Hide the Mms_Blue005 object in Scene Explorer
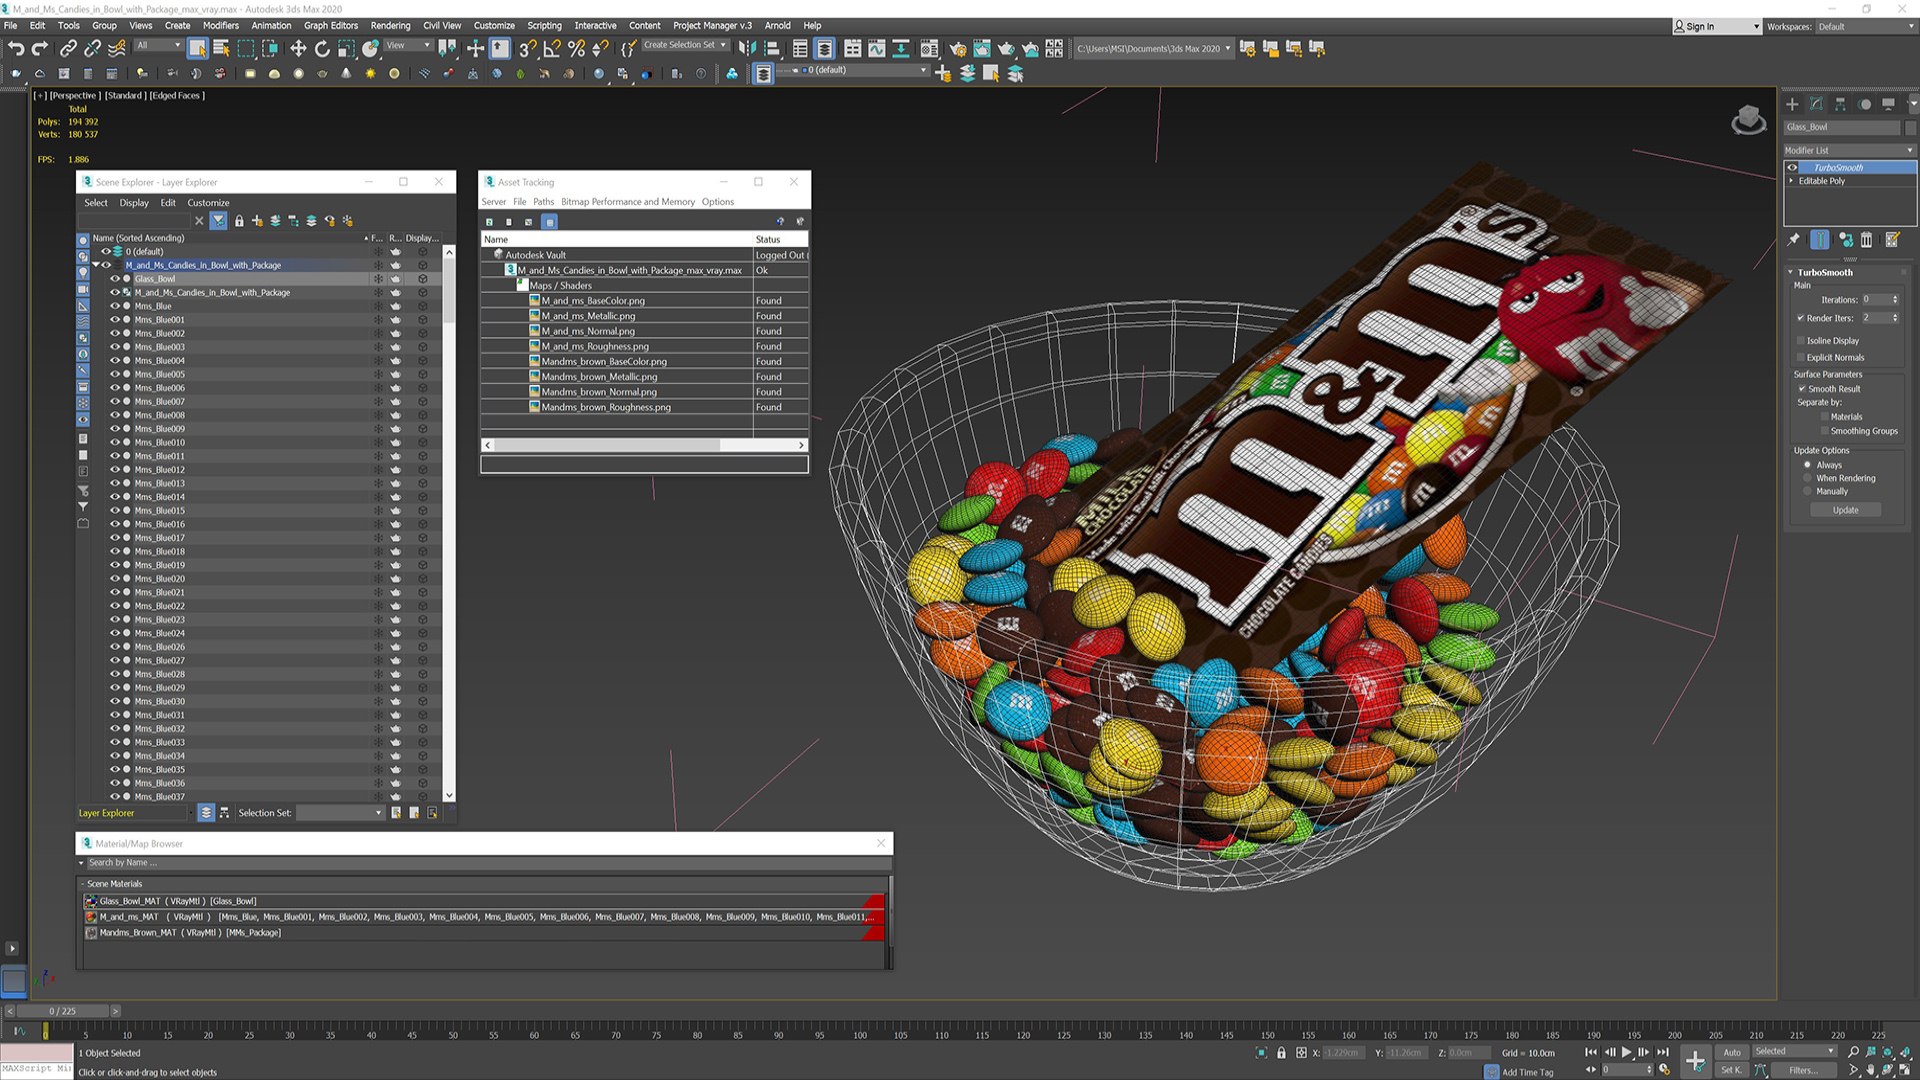 (115, 374)
